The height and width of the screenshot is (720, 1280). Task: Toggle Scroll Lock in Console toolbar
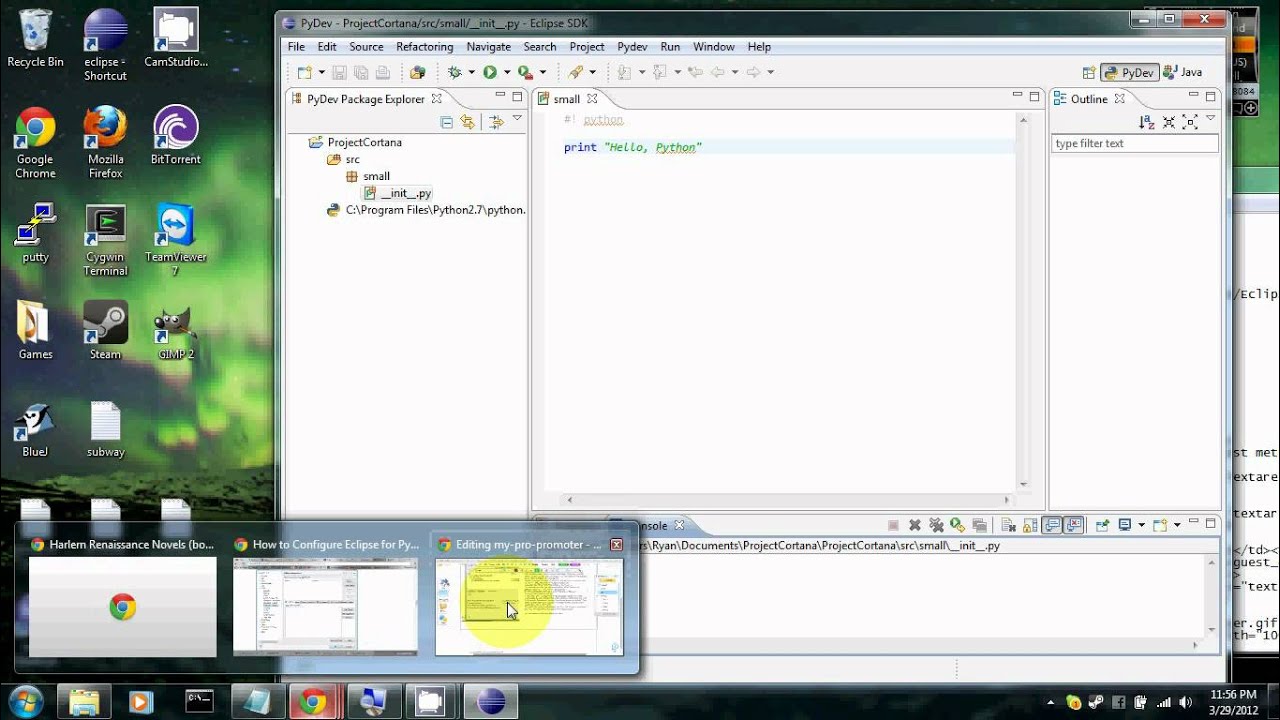1030,525
